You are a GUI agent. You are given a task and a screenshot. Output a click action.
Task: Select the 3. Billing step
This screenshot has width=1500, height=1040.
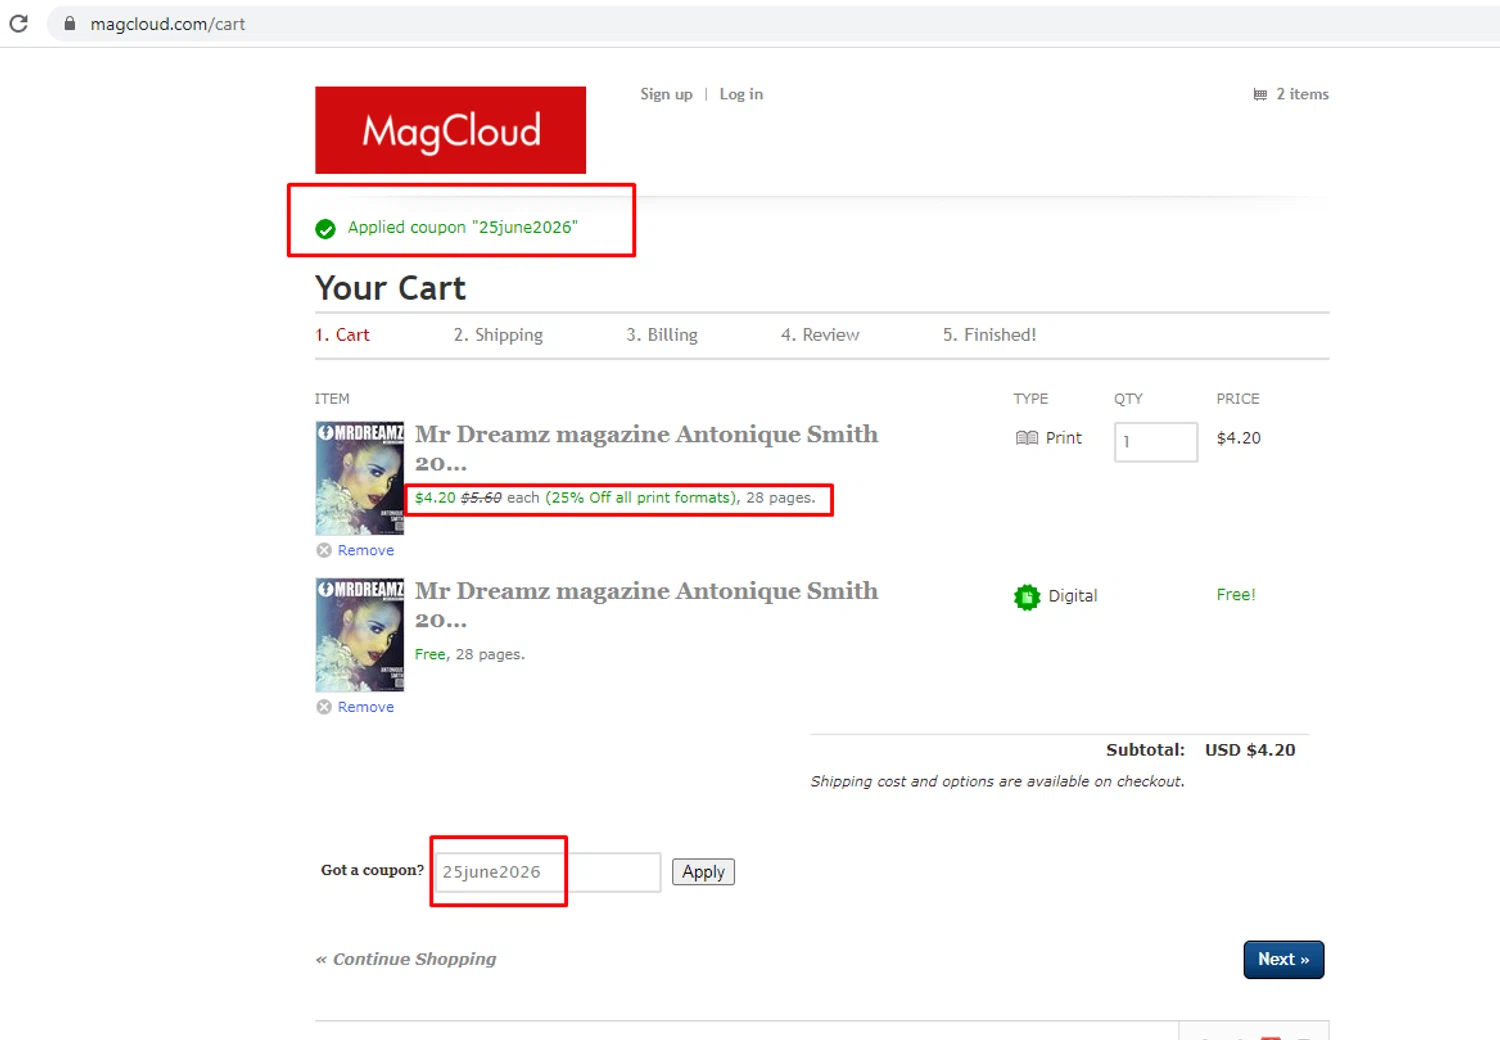coord(662,335)
